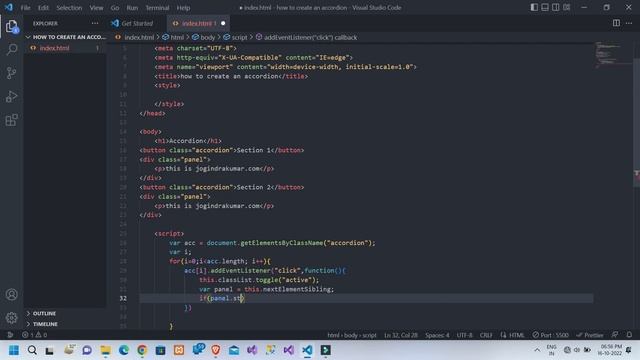Click line number 32 in gutter
Viewport: 640px width, 360px height.
[x=123, y=298]
